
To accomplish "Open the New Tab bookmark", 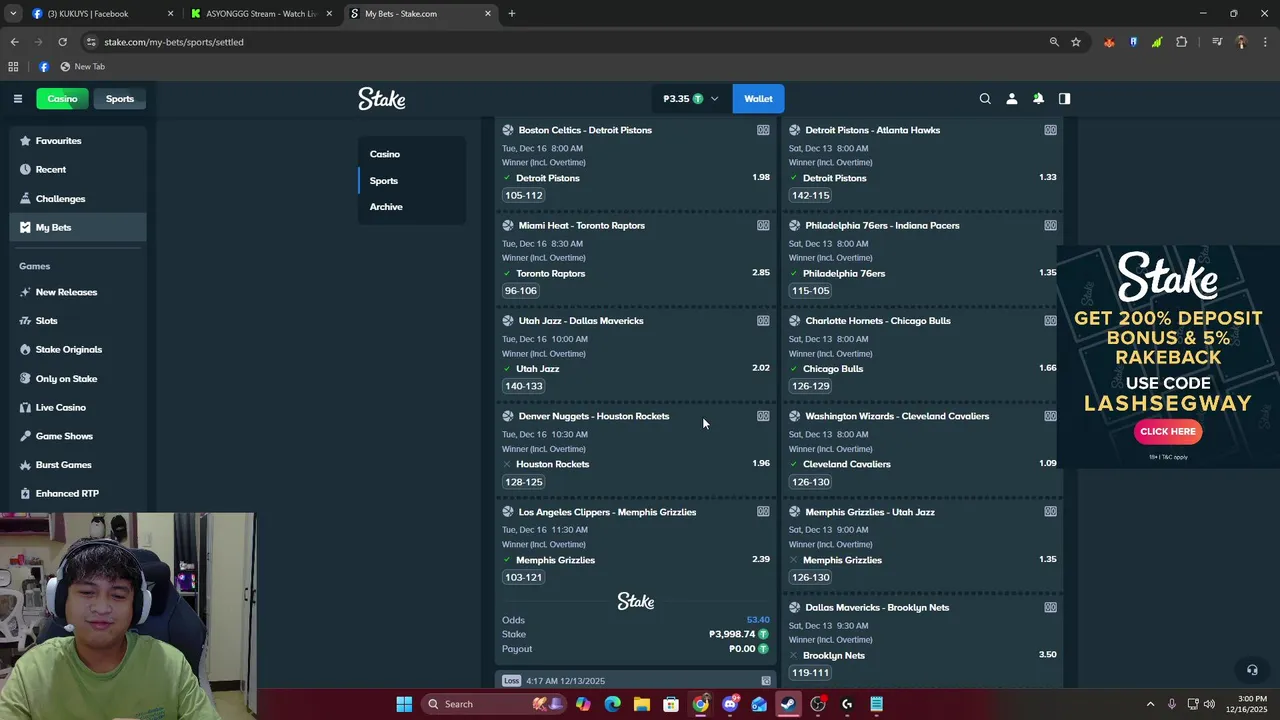I will click(x=82, y=67).
